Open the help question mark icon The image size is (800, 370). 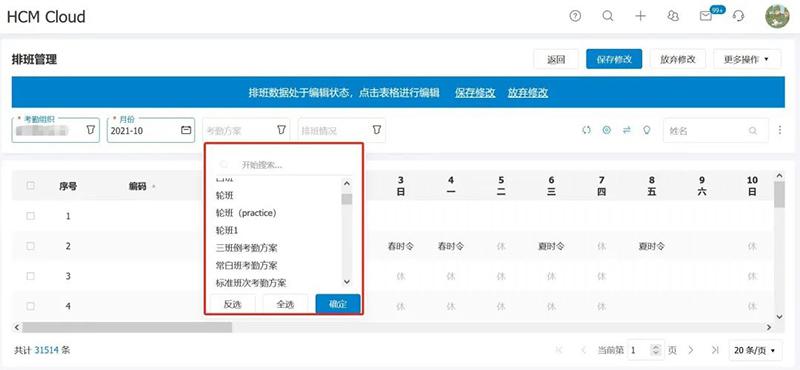[x=575, y=16]
